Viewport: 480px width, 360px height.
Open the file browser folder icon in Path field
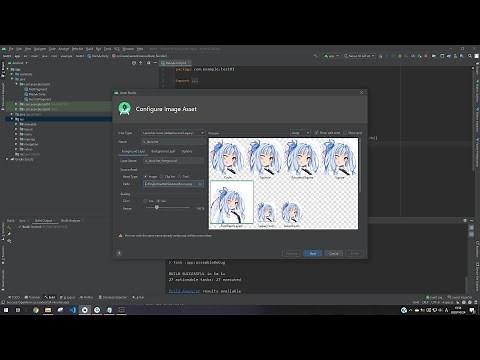coord(200,184)
